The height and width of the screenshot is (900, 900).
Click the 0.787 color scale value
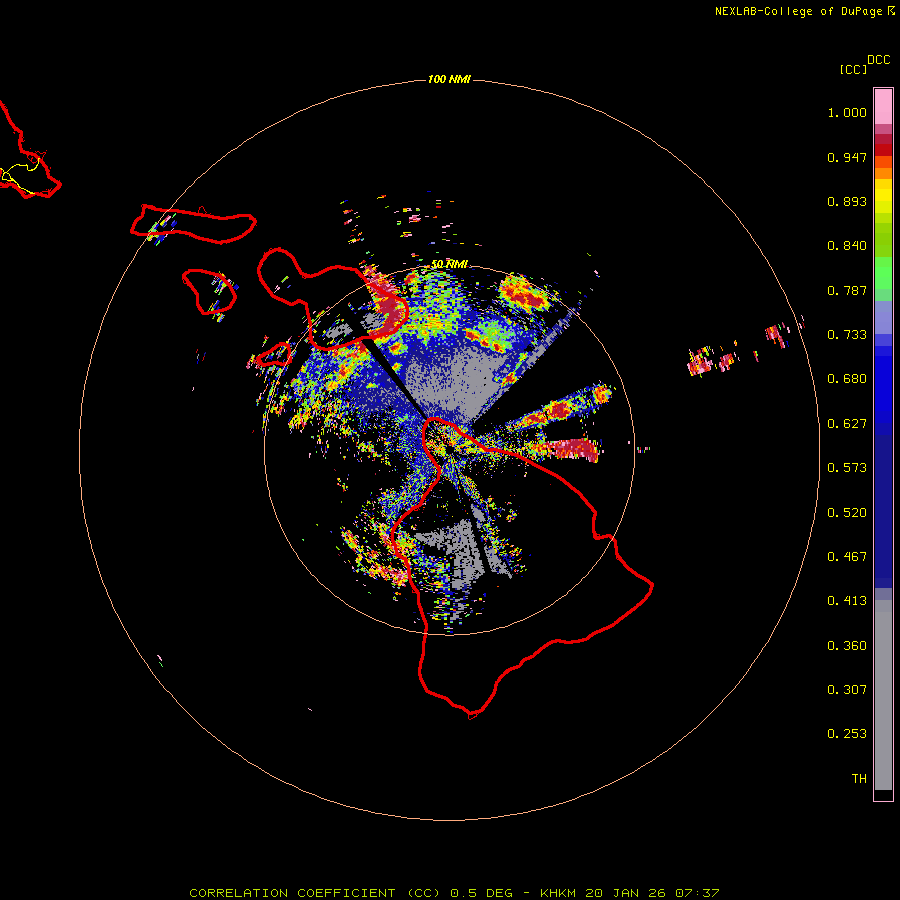pos(847,290)
